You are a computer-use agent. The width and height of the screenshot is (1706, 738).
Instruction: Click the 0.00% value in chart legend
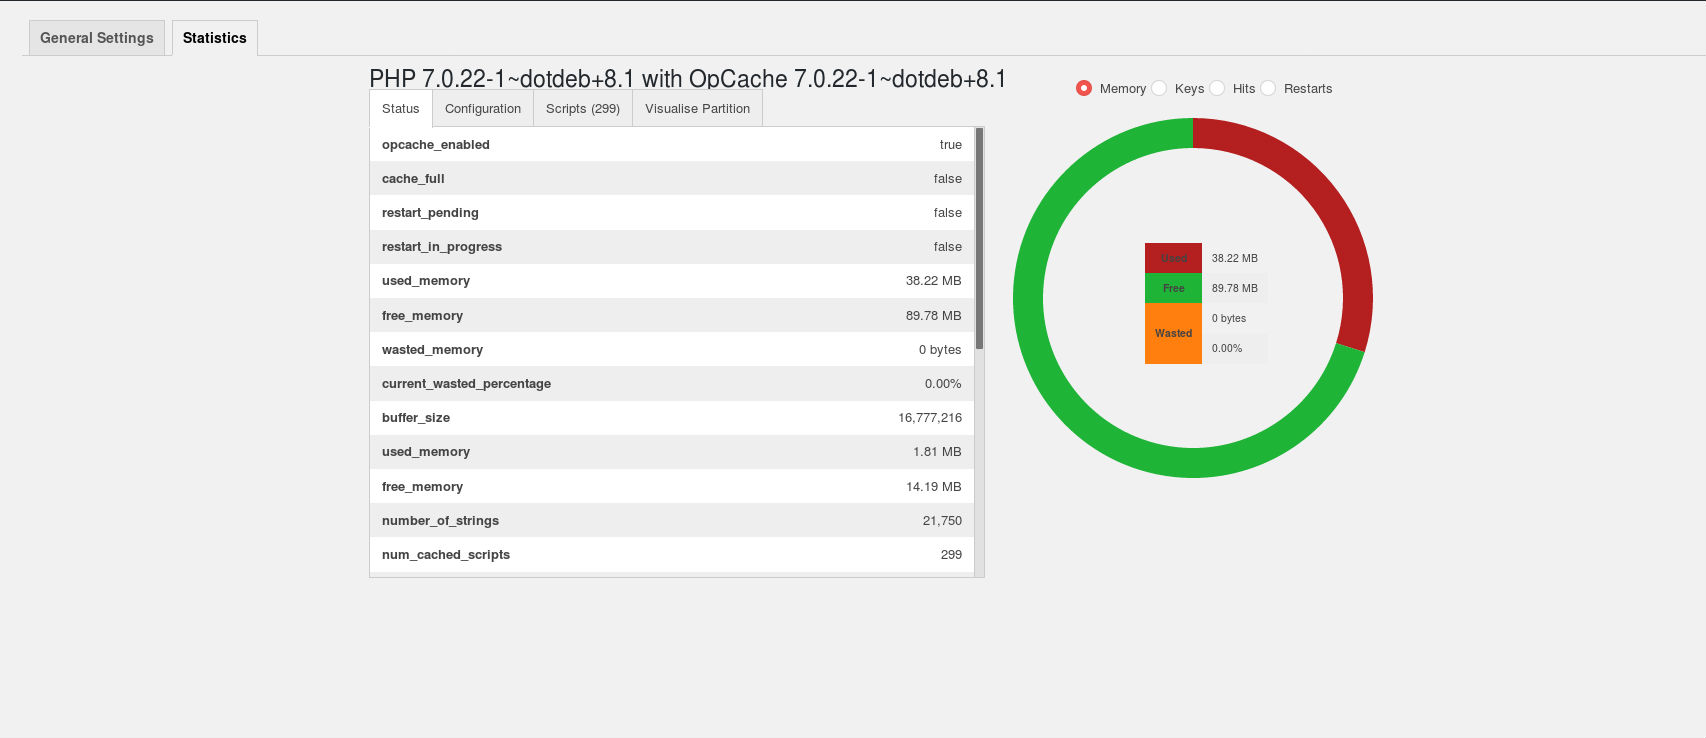[1227, 348]
